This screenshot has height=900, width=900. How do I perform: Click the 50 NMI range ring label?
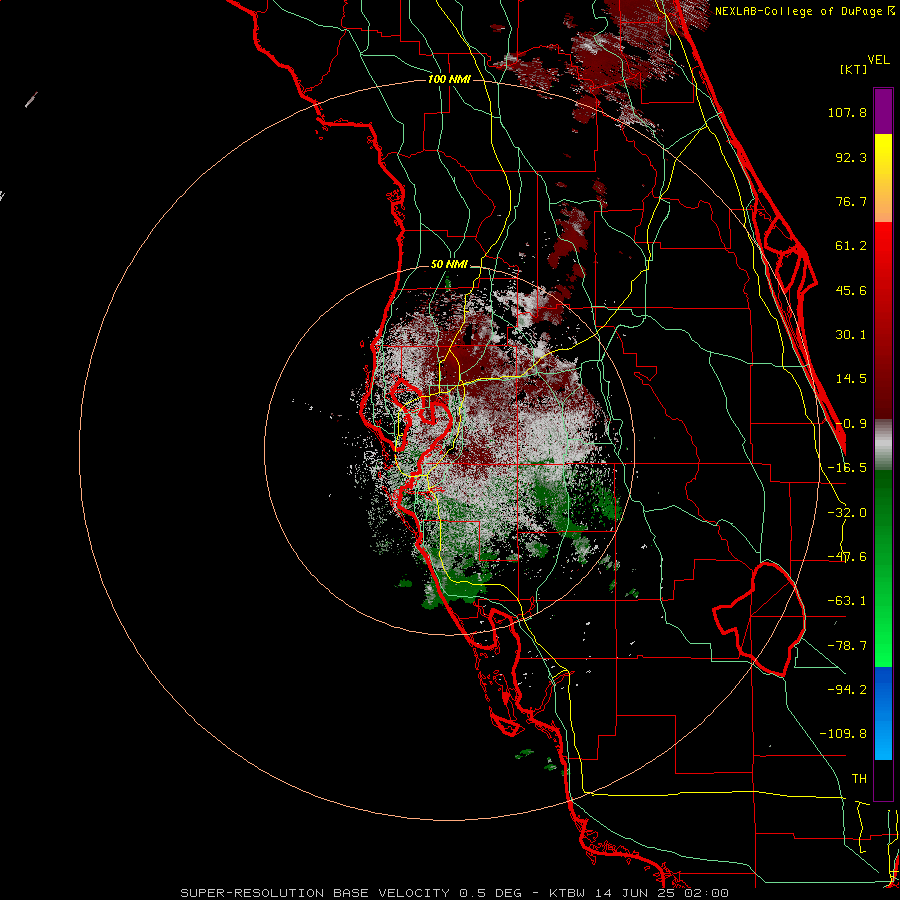[x=449, y=265]
